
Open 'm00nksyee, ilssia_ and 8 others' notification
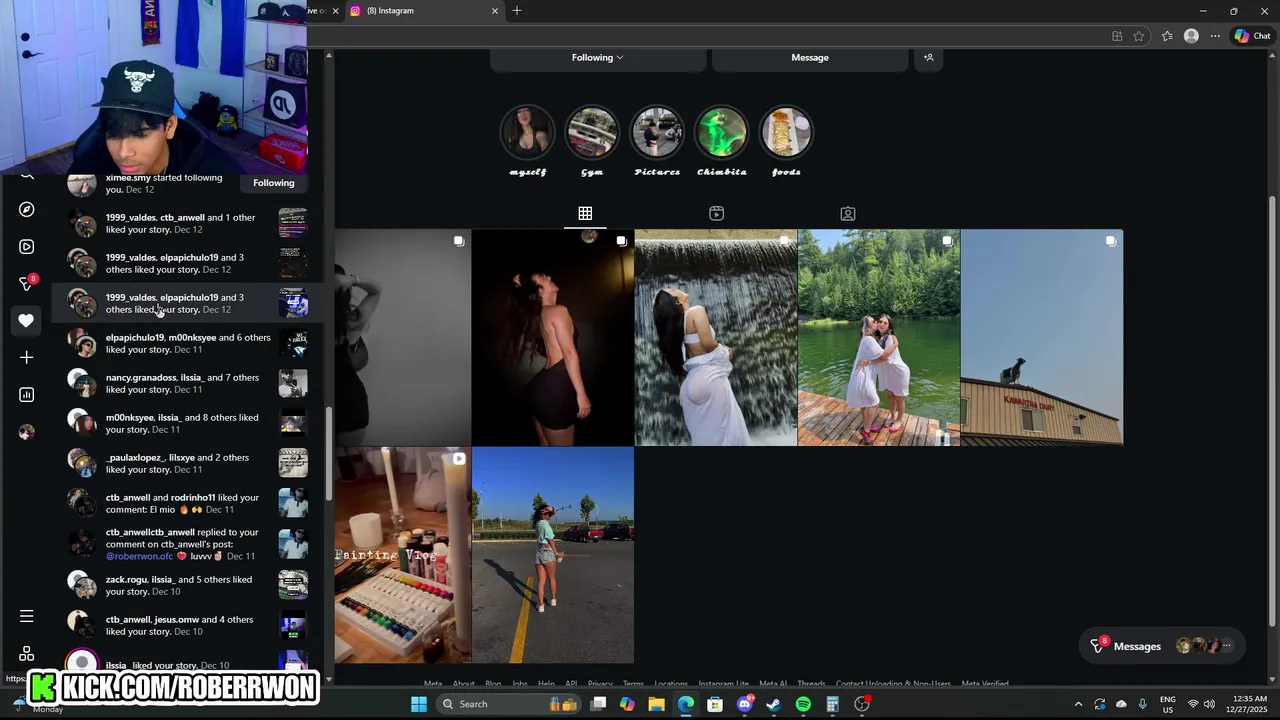[x=187, y=423]
